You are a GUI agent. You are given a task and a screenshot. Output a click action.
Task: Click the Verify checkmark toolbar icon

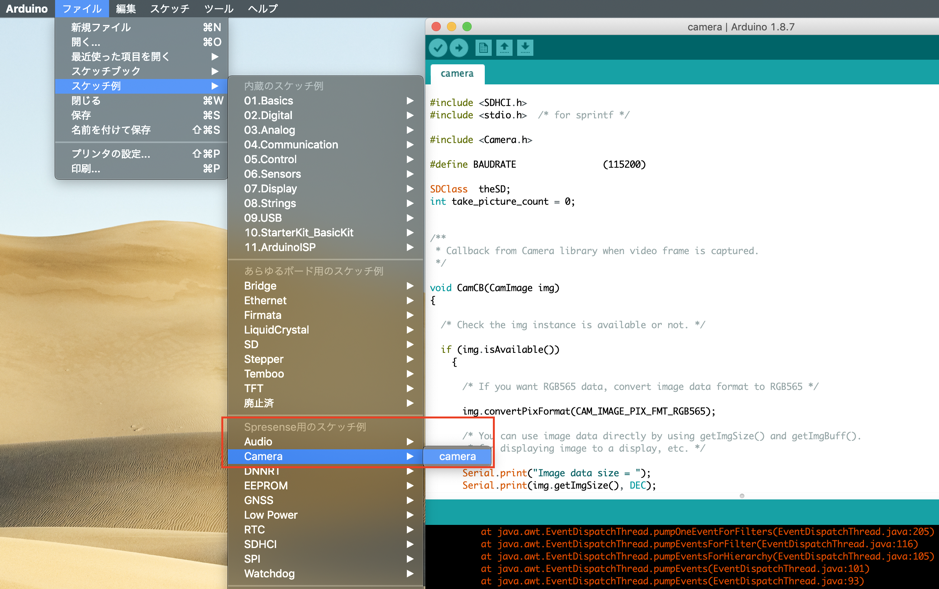pos(438,48)
